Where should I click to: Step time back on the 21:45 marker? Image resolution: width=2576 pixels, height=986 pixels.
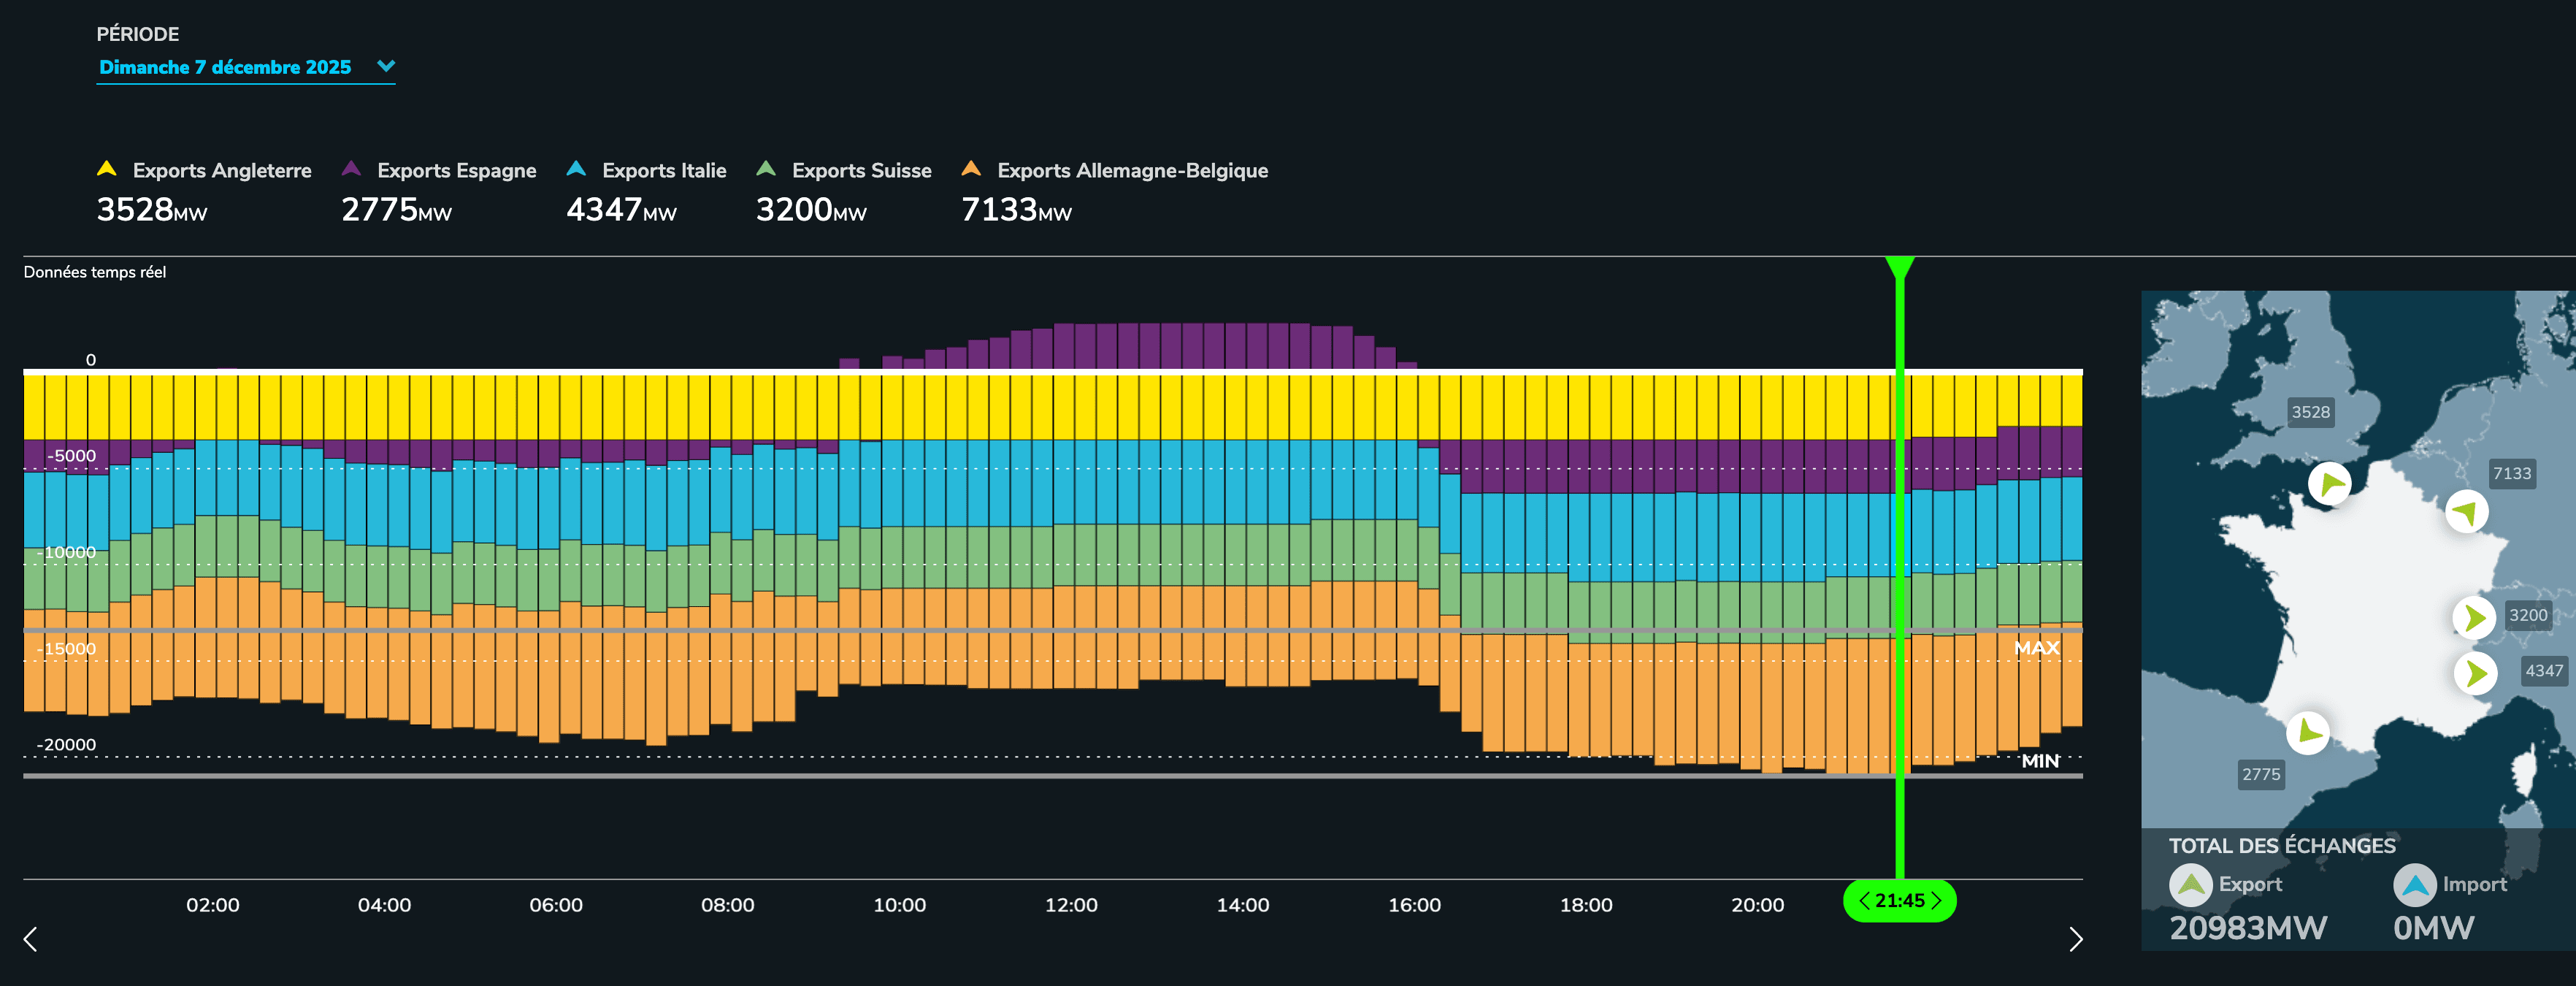(x=1864, y=900)
